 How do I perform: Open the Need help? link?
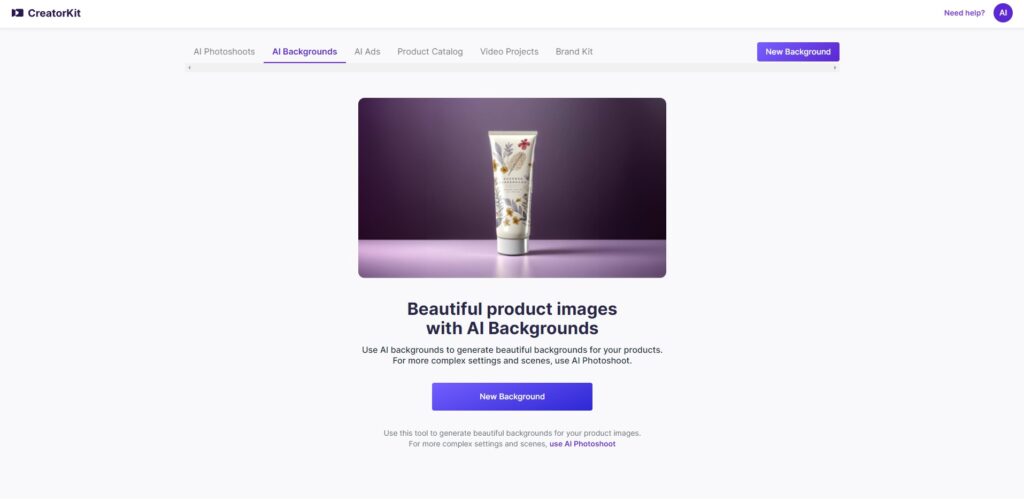pyautogui.click(x=964, y=13)
